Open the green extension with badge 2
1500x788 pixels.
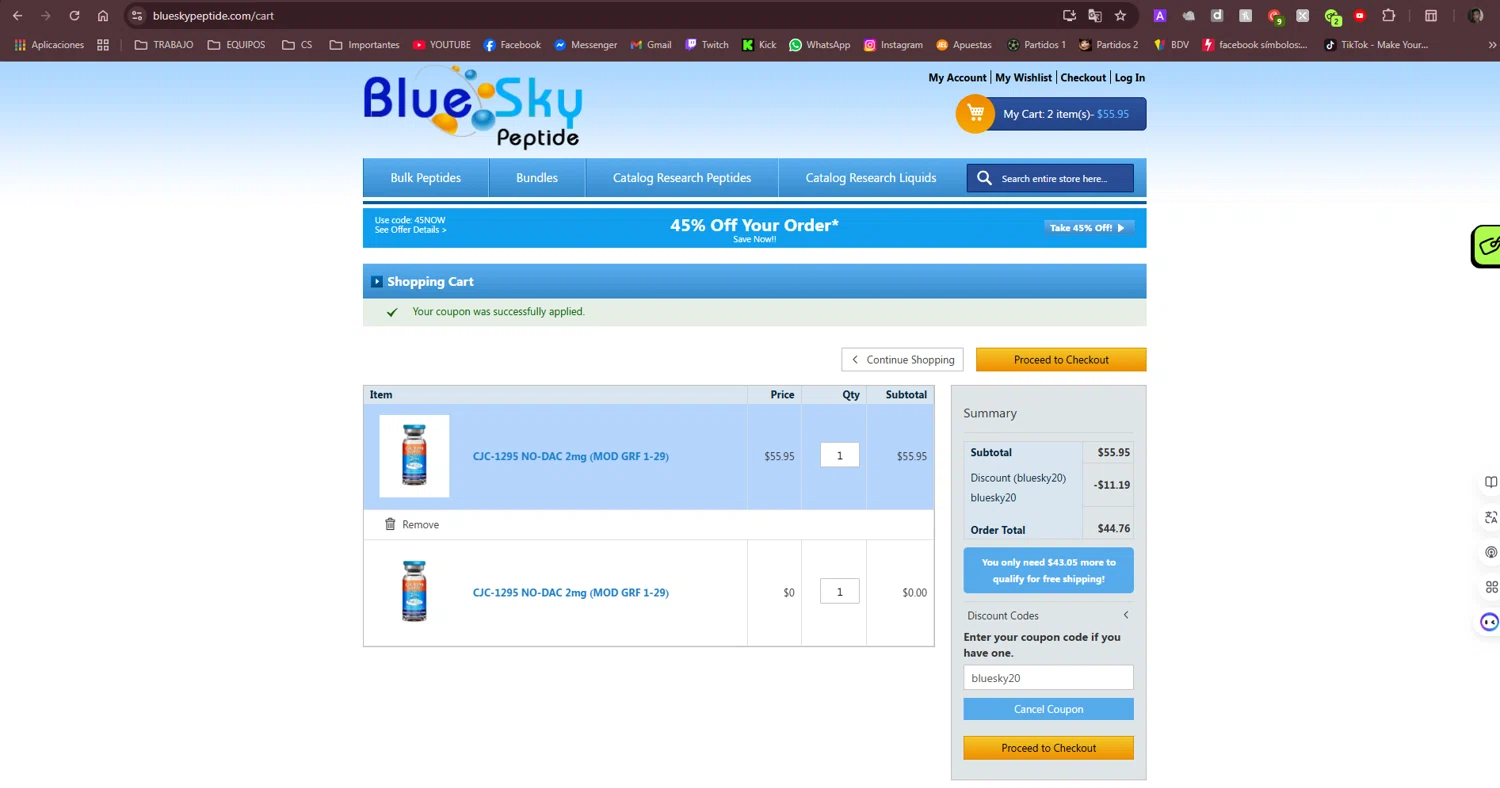click(x=1331, y=15)
